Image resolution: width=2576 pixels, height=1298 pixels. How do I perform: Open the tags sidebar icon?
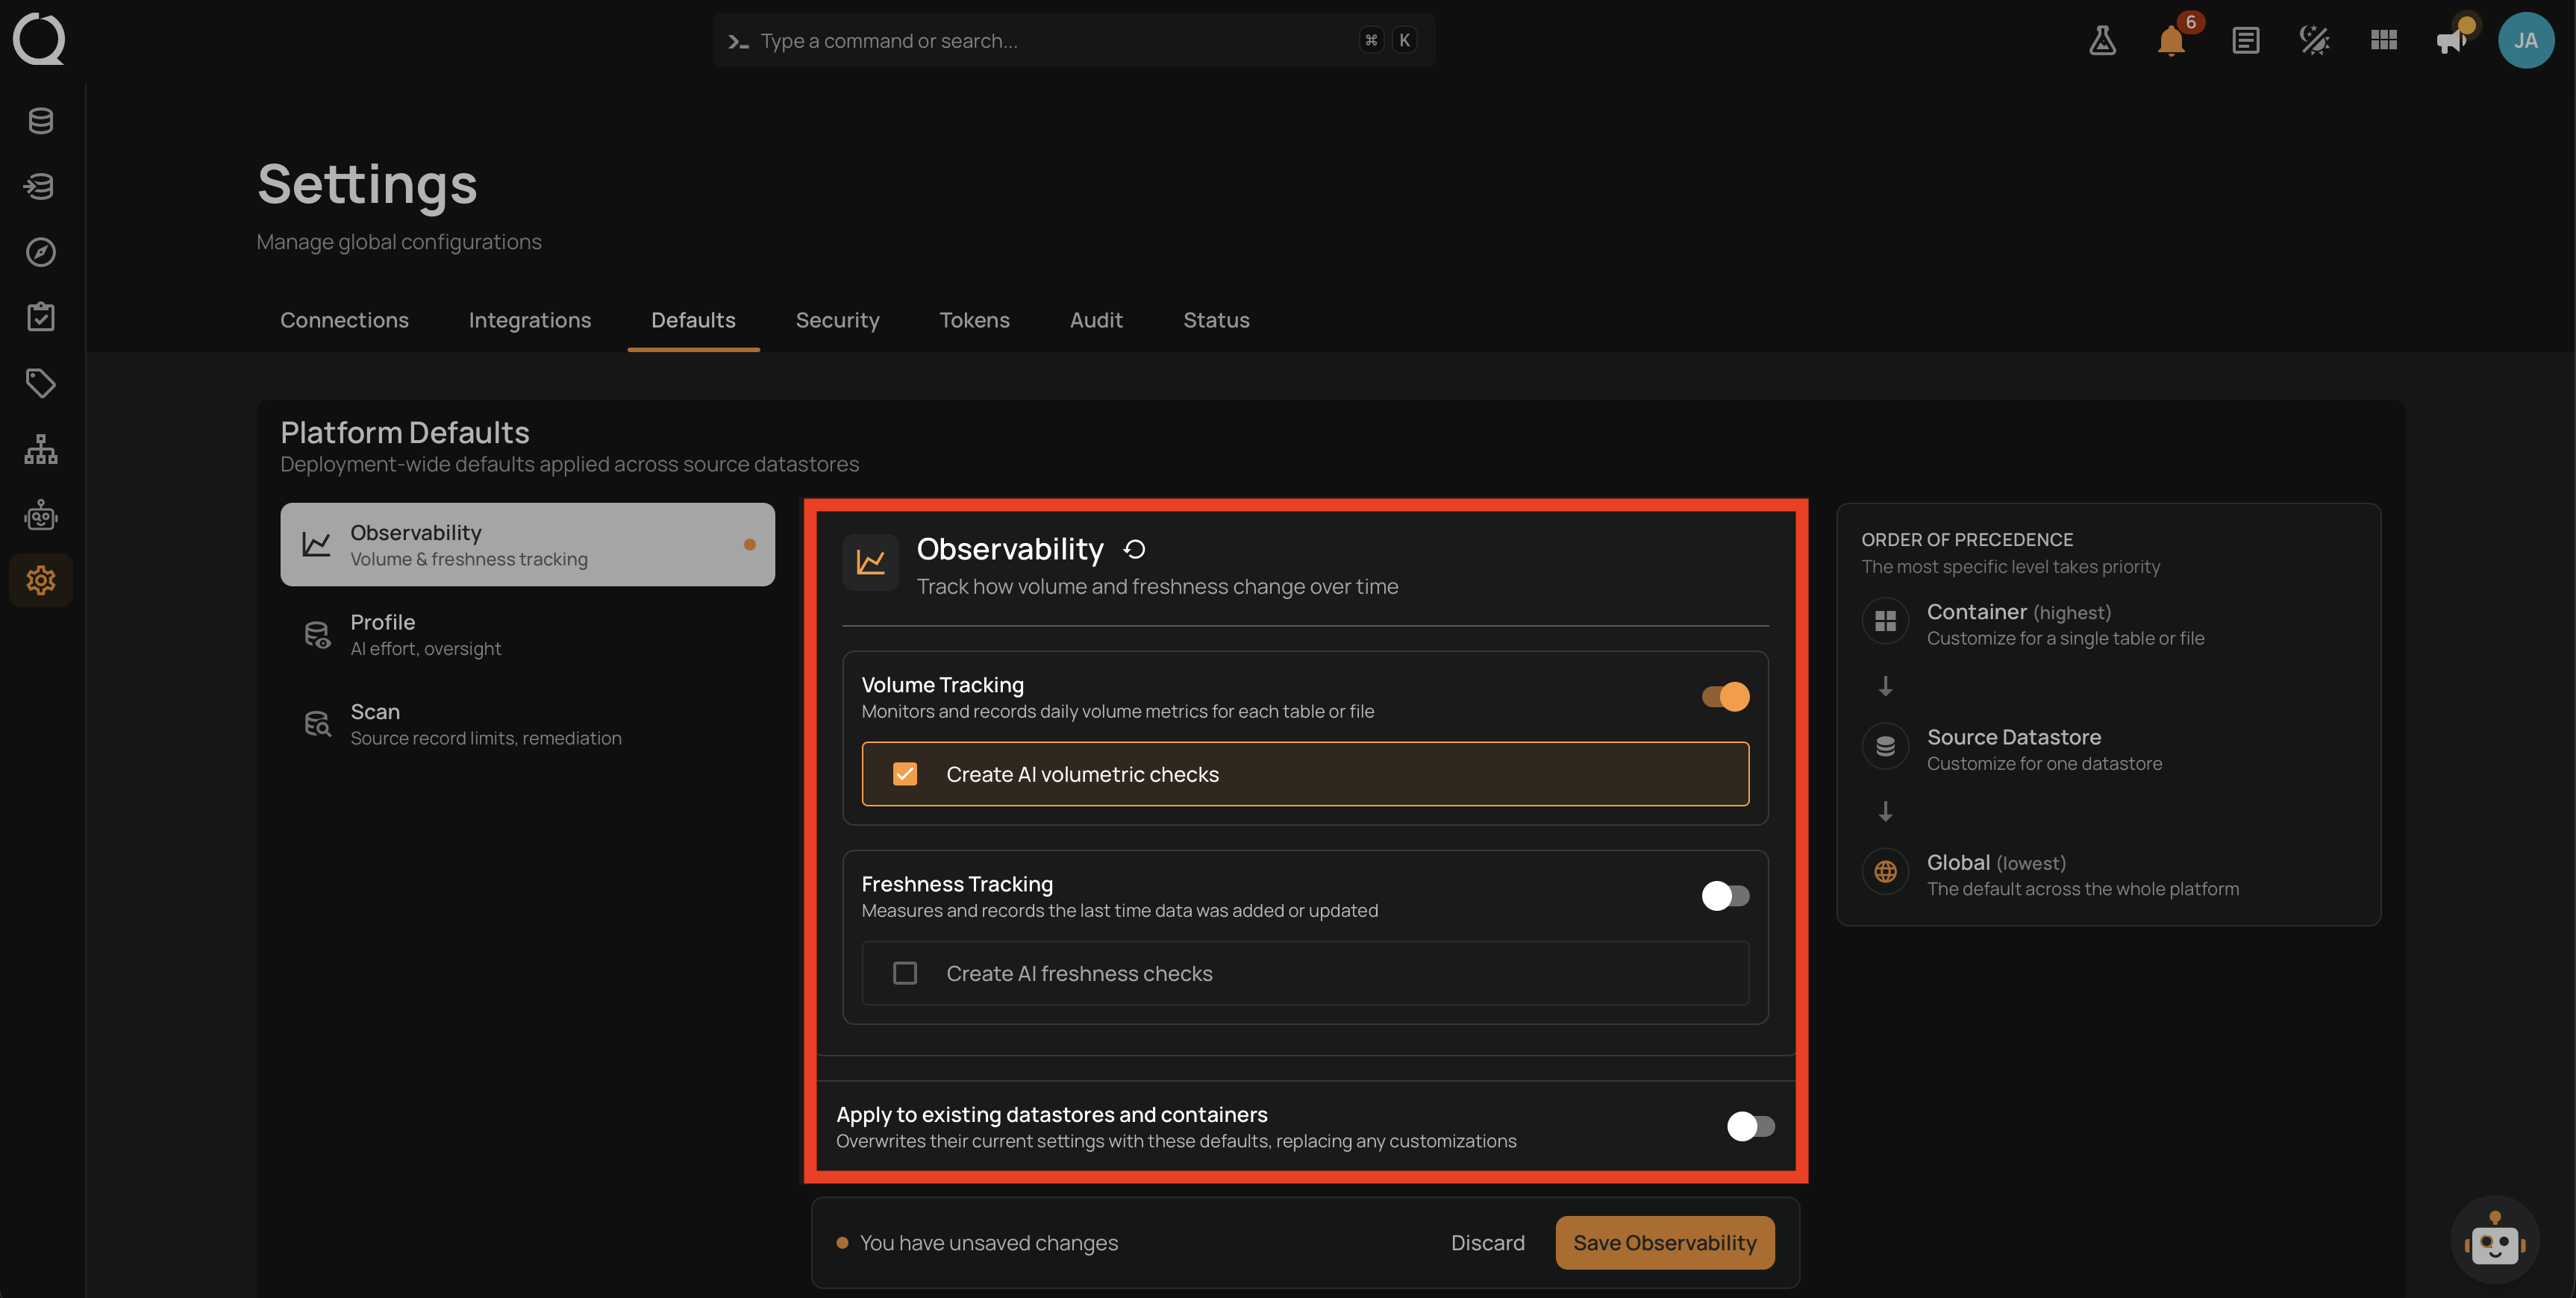(41, 383)
